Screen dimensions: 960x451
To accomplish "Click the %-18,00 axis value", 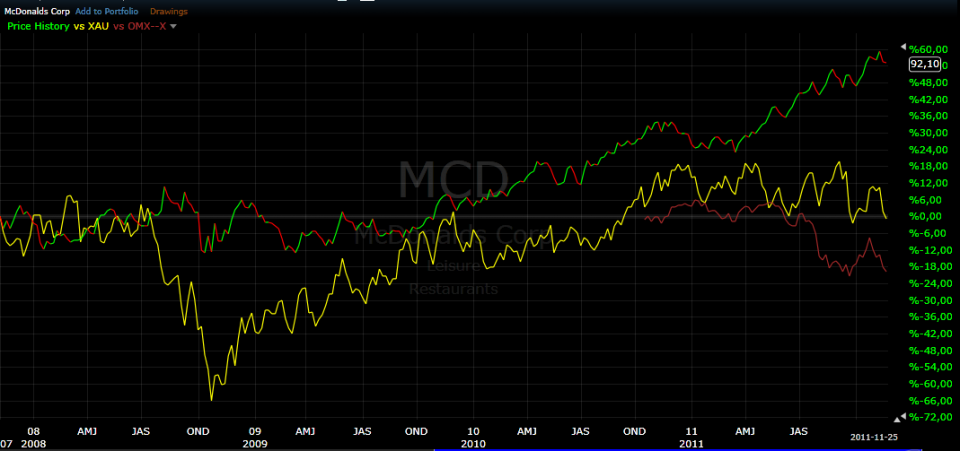I will coord(932,266).
